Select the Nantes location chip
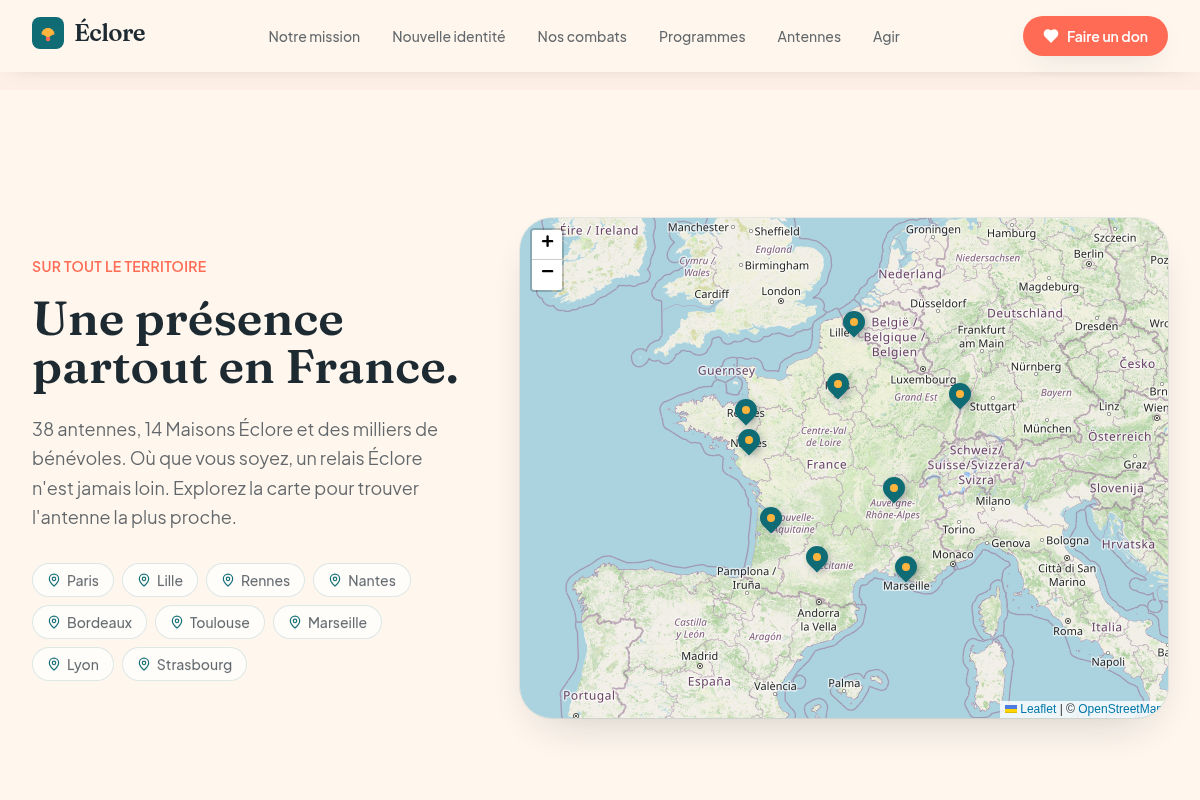 (x=362, y=580)
